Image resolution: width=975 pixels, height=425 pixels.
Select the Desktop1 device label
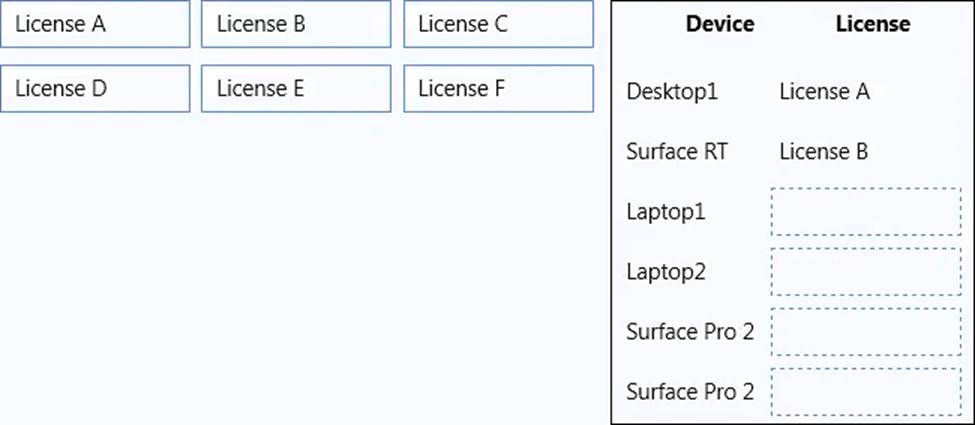click(672, 92)
